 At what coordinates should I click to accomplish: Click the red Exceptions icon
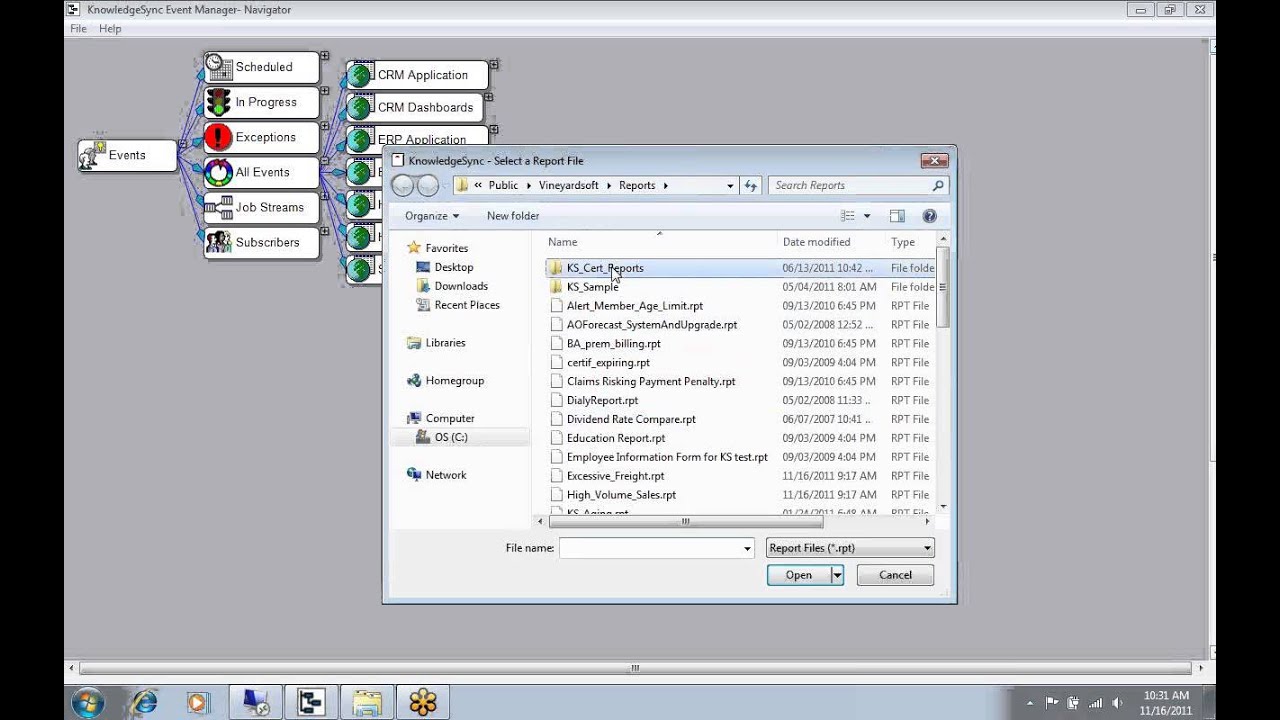coord(218,137)
